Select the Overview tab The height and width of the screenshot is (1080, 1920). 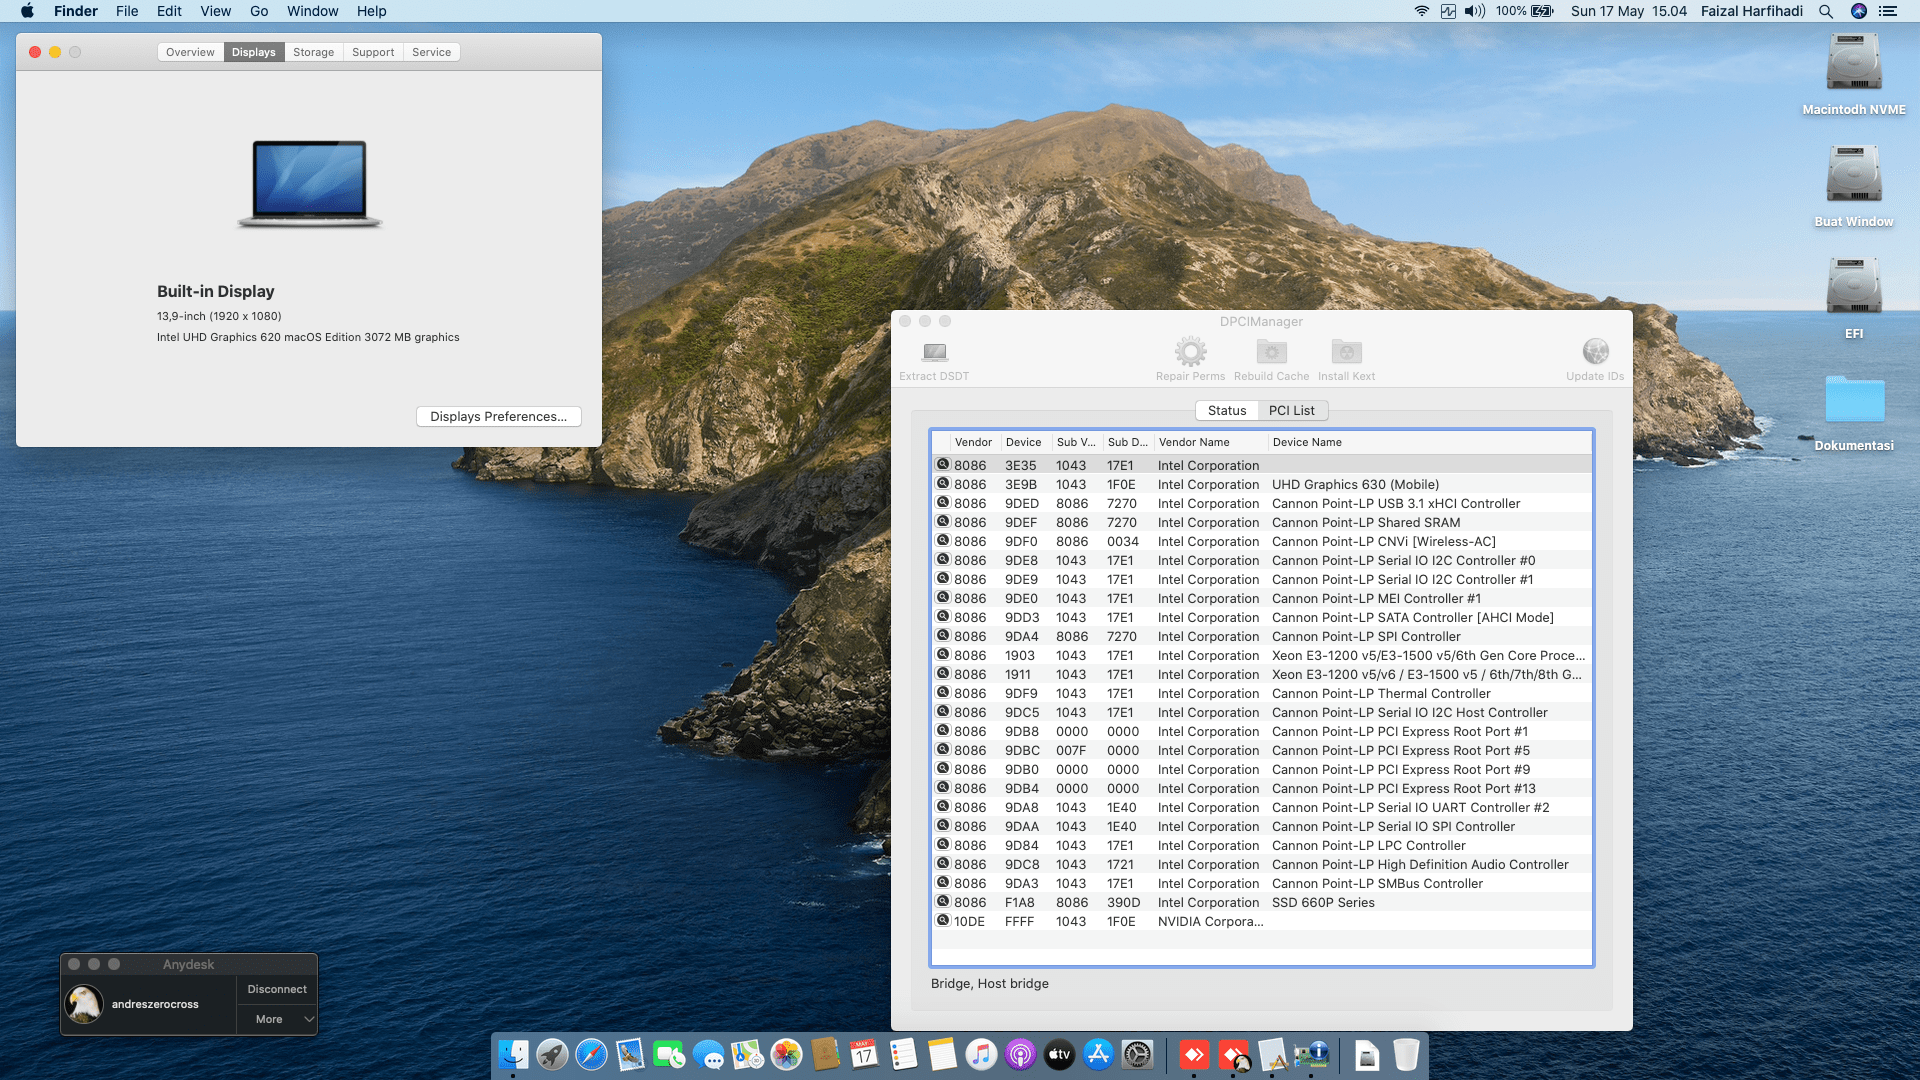190,52
